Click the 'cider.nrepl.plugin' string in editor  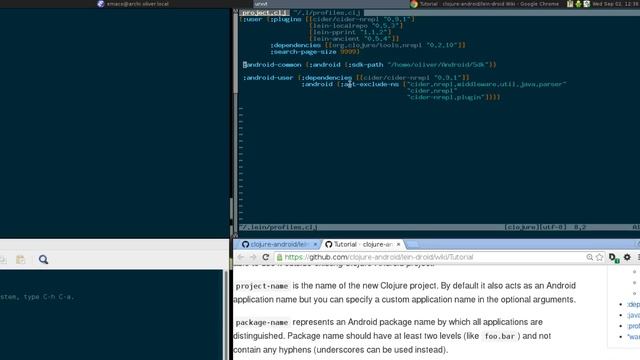pos(446,97)
